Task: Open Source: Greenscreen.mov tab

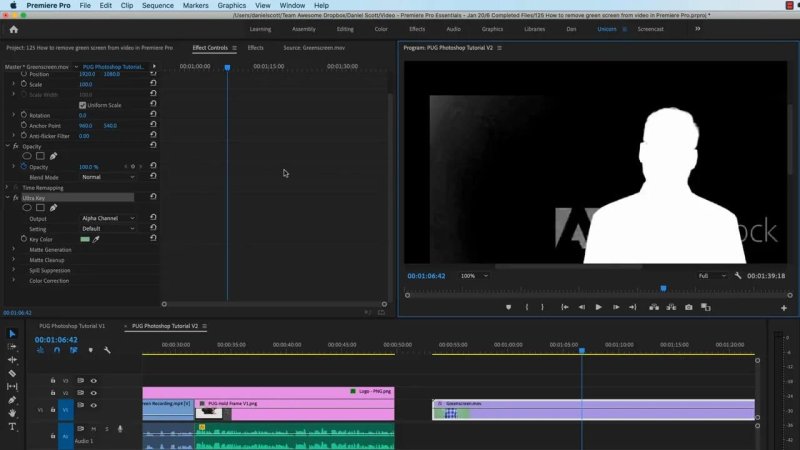Action: pos(314,47)
